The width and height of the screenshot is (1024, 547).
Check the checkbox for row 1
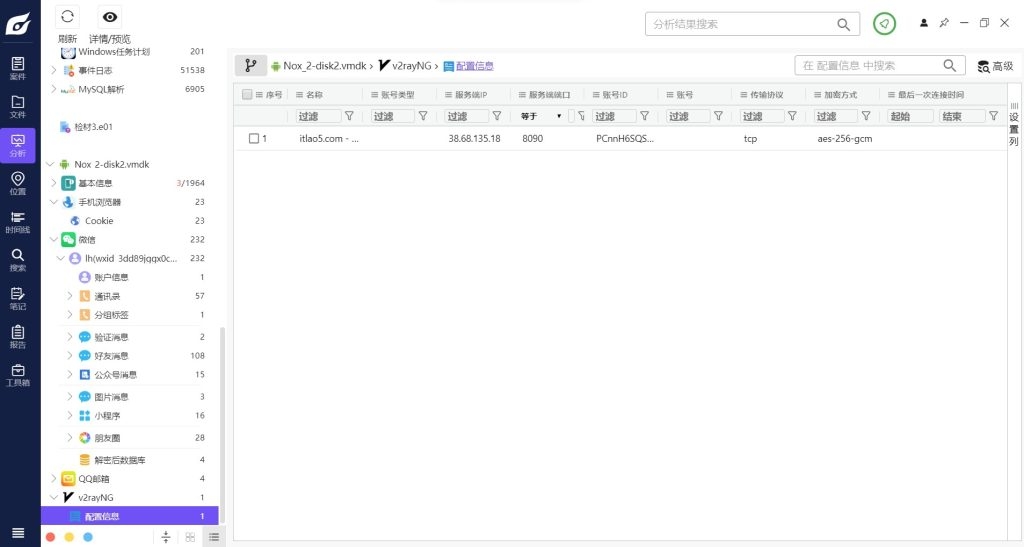[x=254, y=139]
